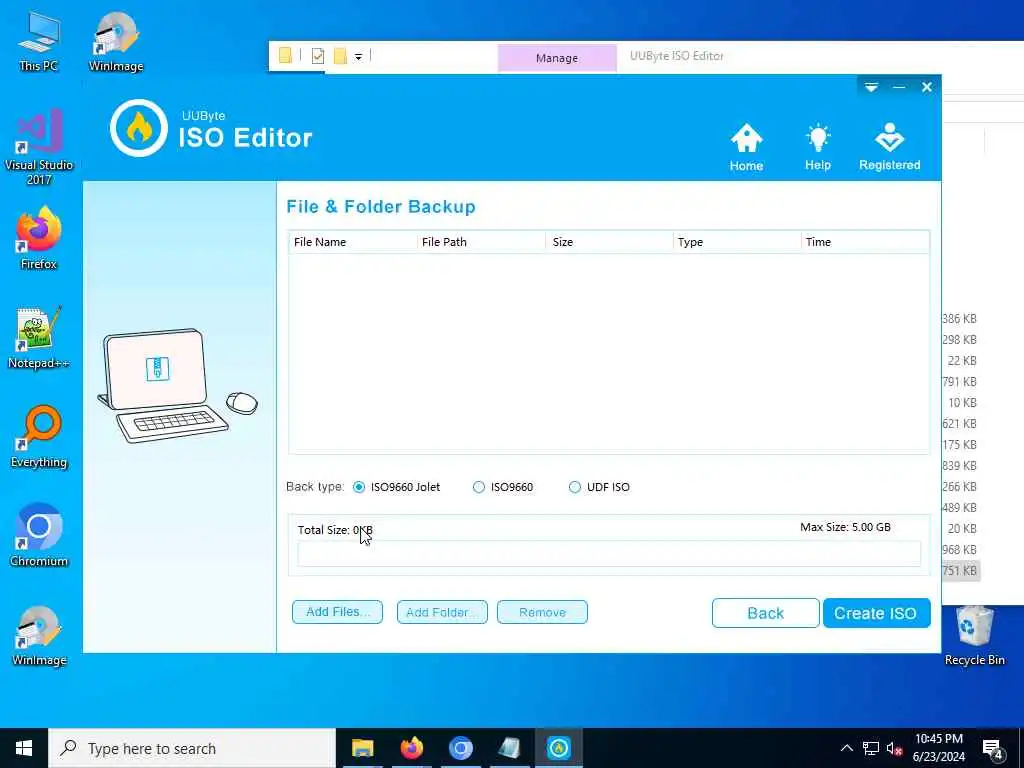Screen dimensions: 1024x768
Task: Open Manage tab in File Explorer
Action: click(557, 58)
